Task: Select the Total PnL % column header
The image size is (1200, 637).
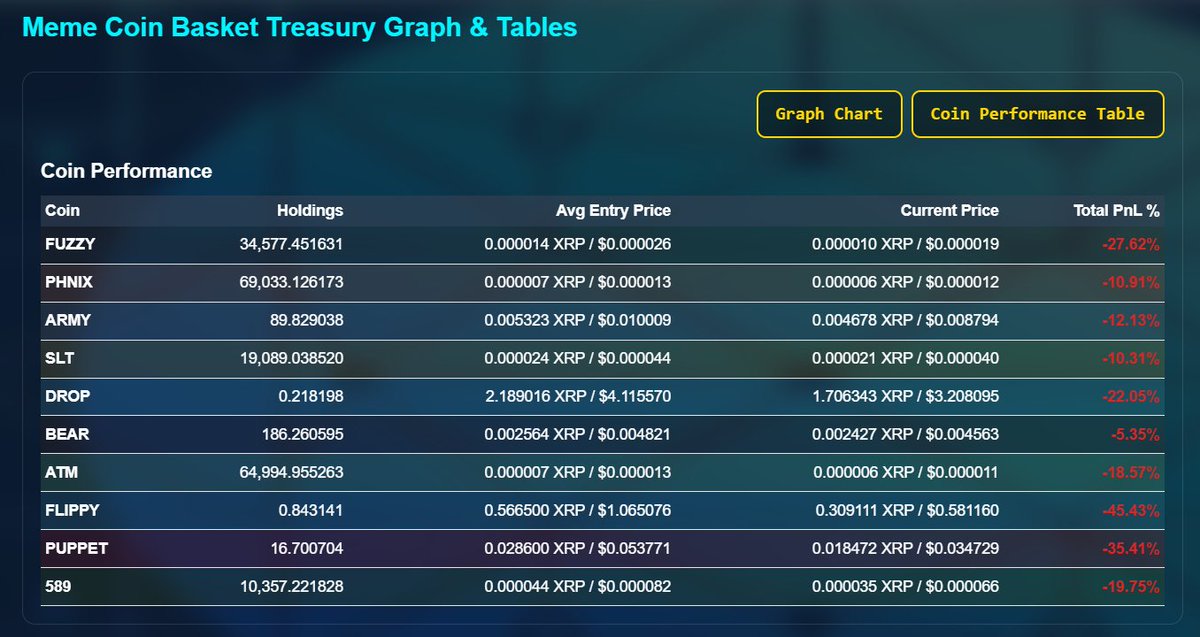Action: (1117, 210)
